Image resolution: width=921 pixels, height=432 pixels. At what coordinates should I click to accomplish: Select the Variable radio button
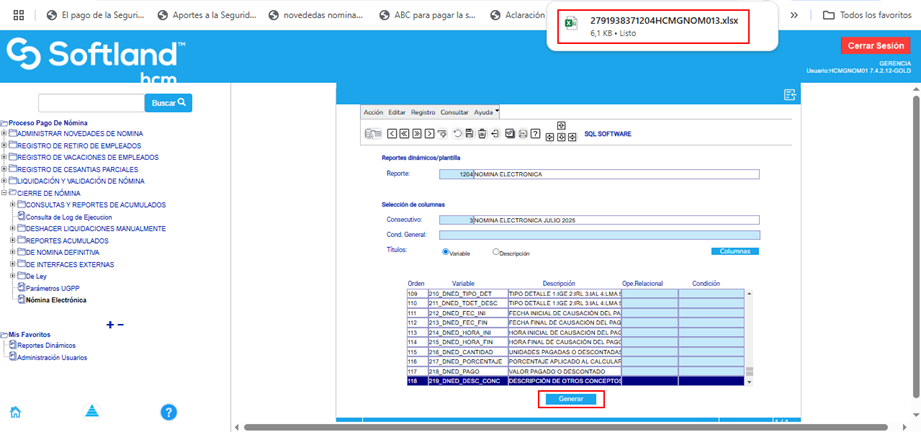tap(446, 252)
